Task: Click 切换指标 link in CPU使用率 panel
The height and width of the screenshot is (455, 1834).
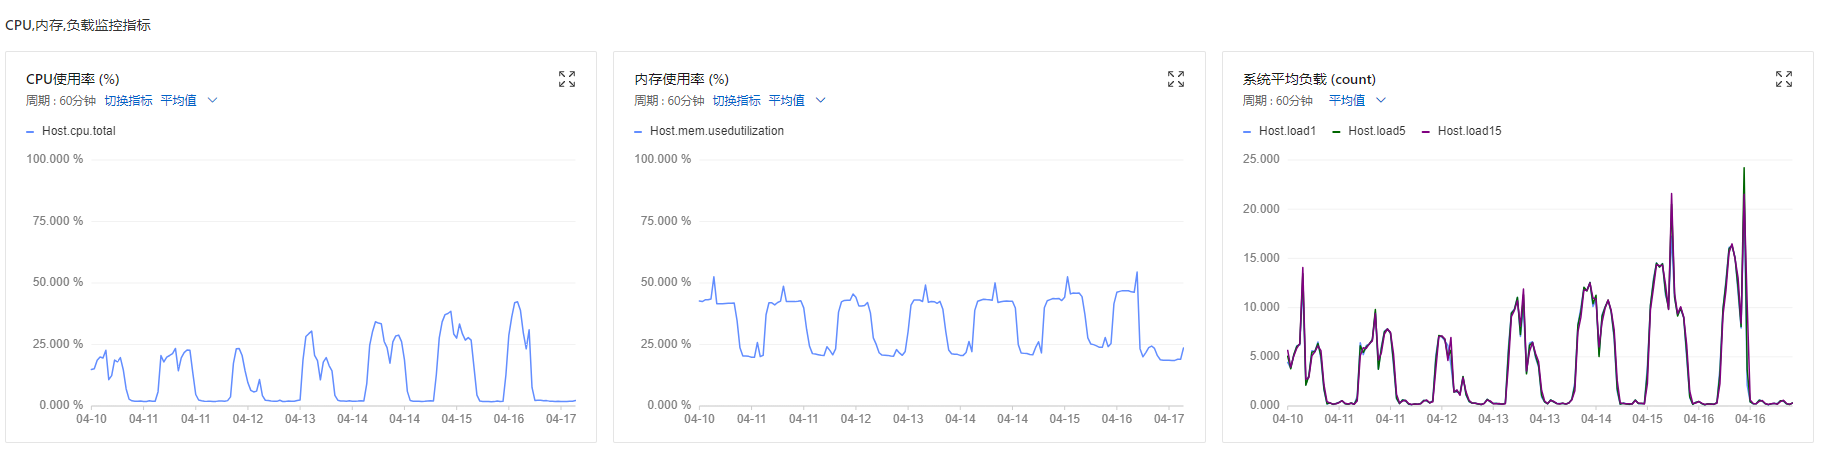Action: click(128, 101)
